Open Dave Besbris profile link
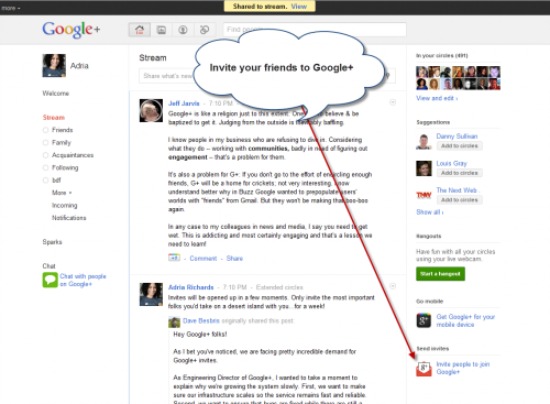 coord(201,321)
